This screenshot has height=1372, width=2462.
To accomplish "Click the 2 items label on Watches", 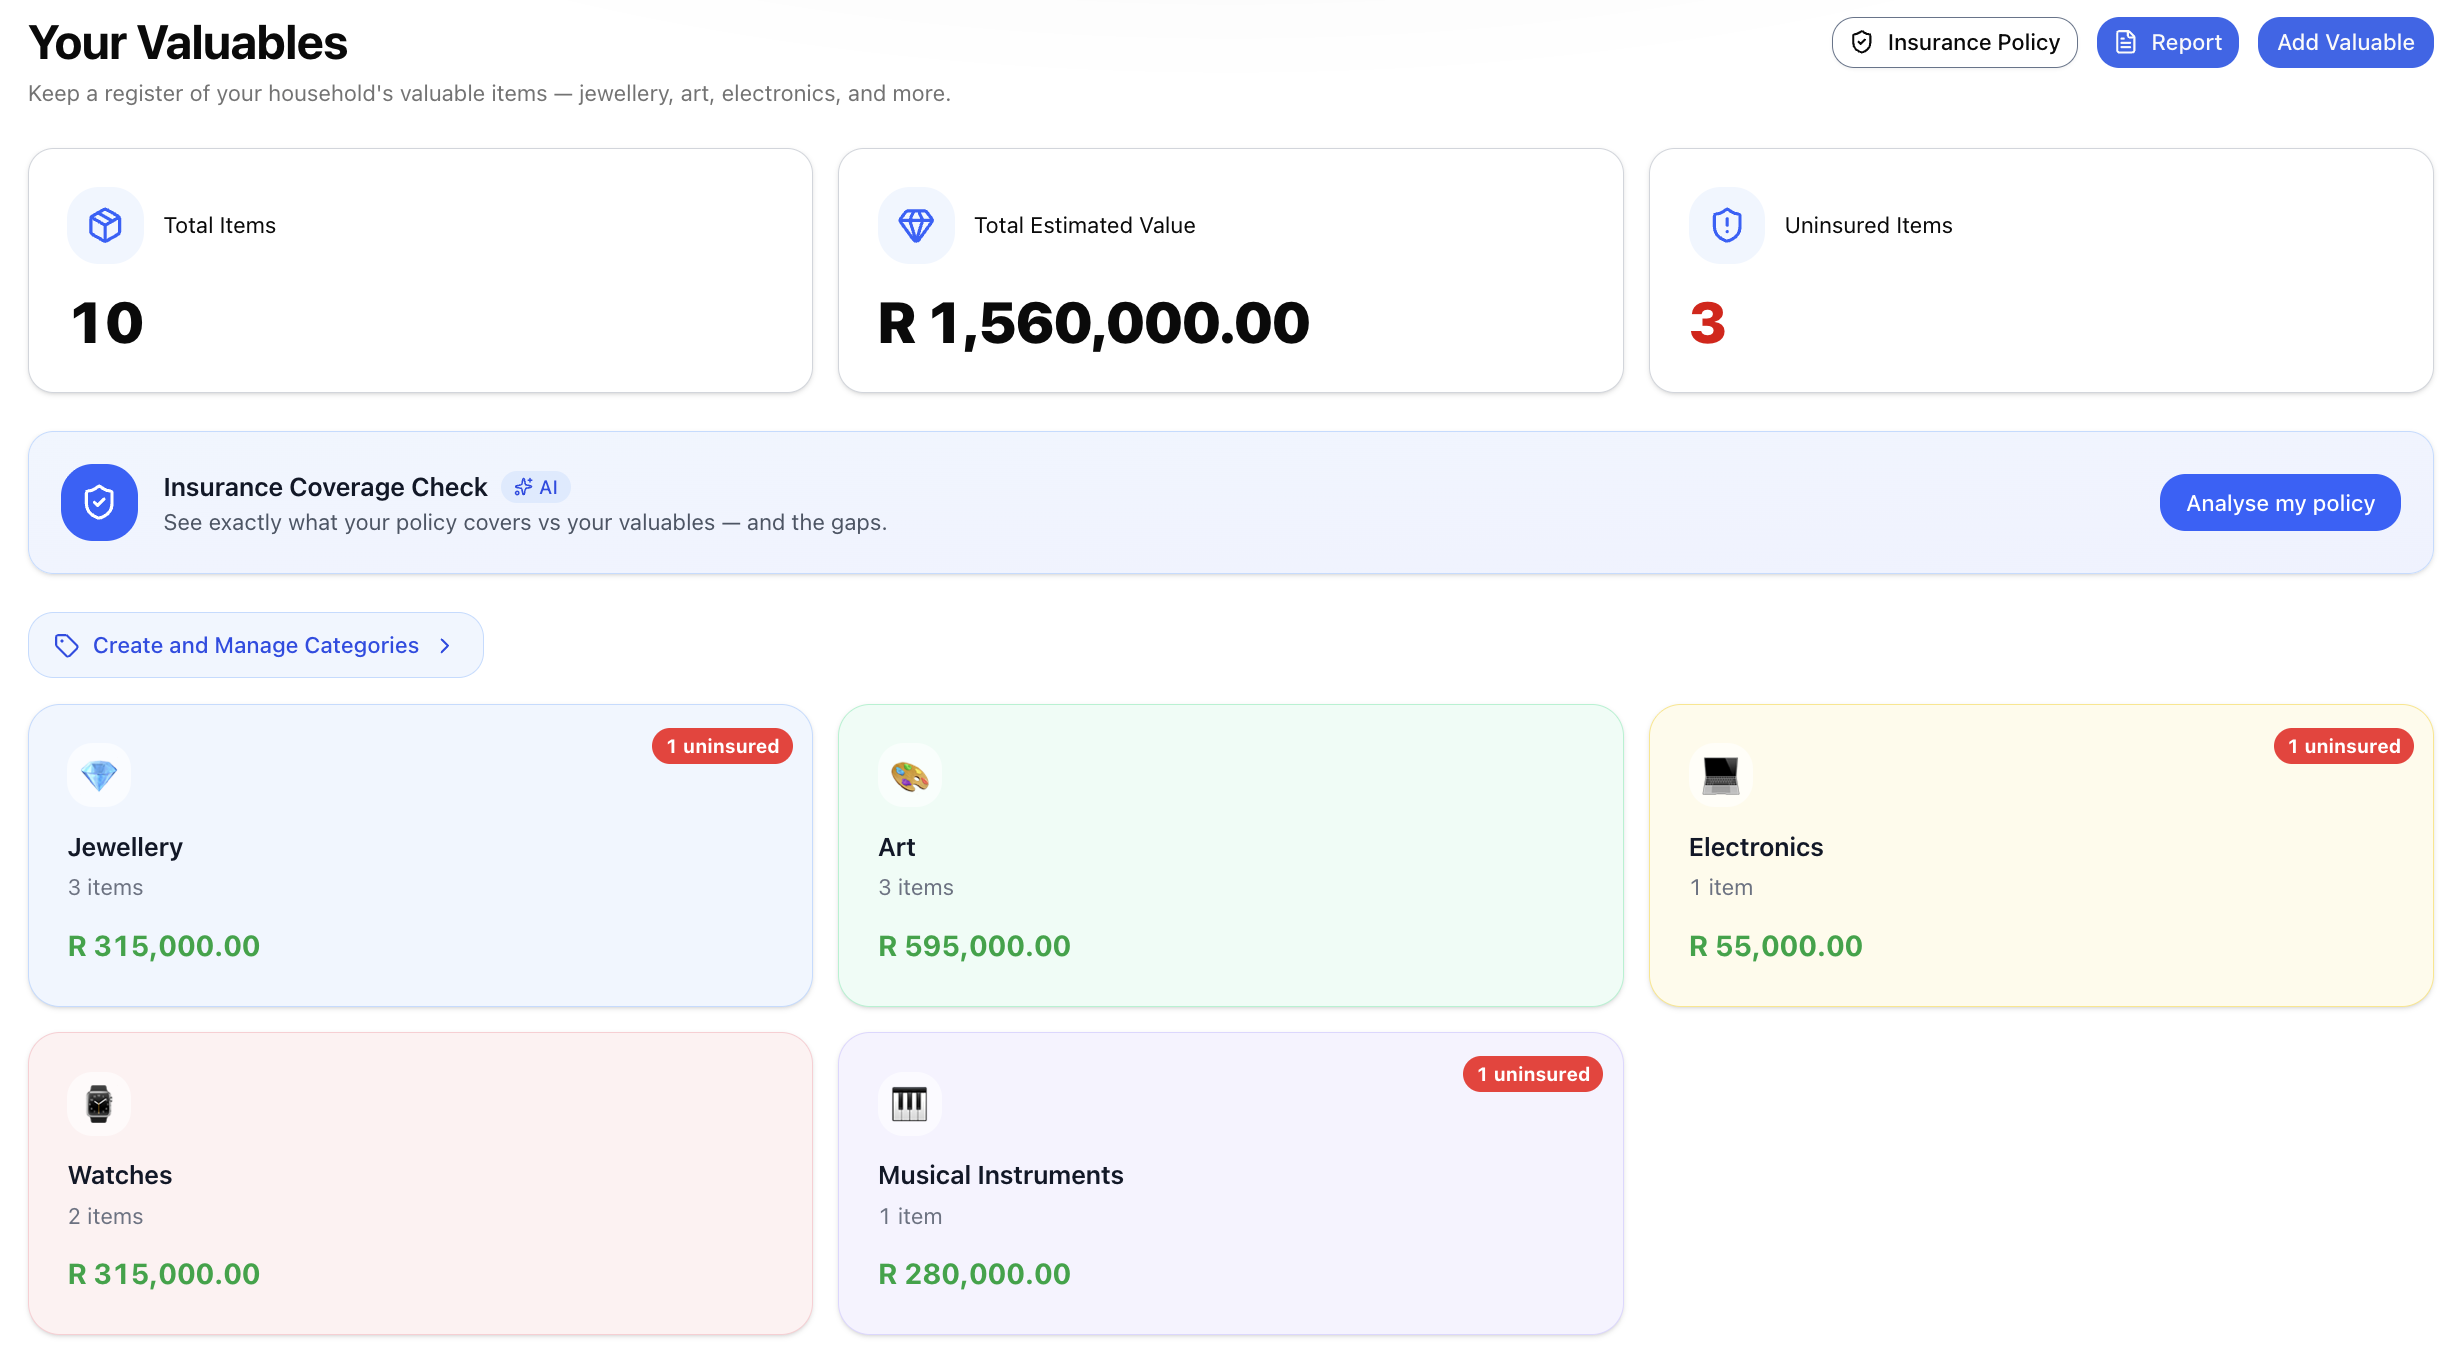I will tap(105, 1216).
